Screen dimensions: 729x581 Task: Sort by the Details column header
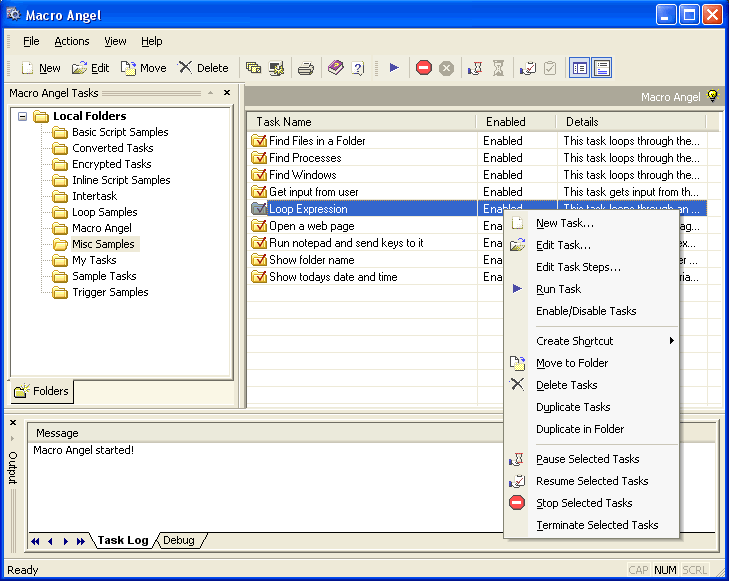point(631,122)
